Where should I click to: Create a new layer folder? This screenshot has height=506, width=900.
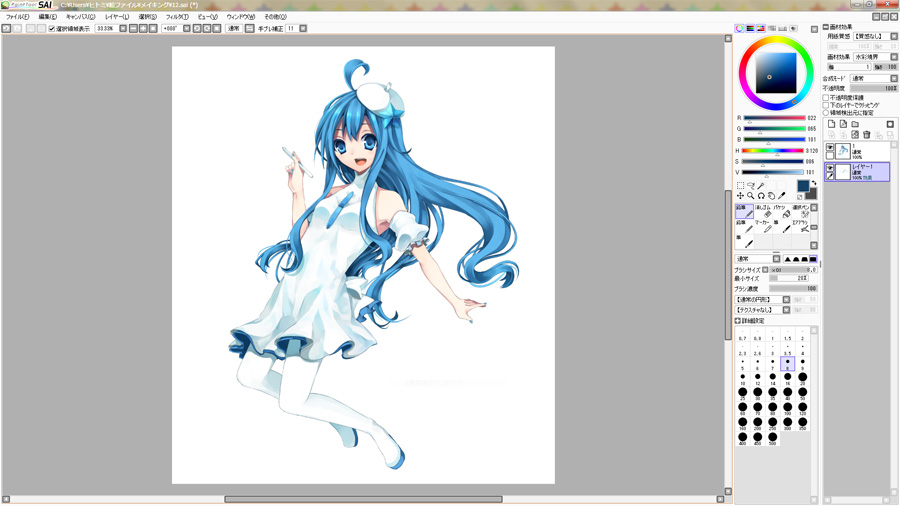[855, 124]
